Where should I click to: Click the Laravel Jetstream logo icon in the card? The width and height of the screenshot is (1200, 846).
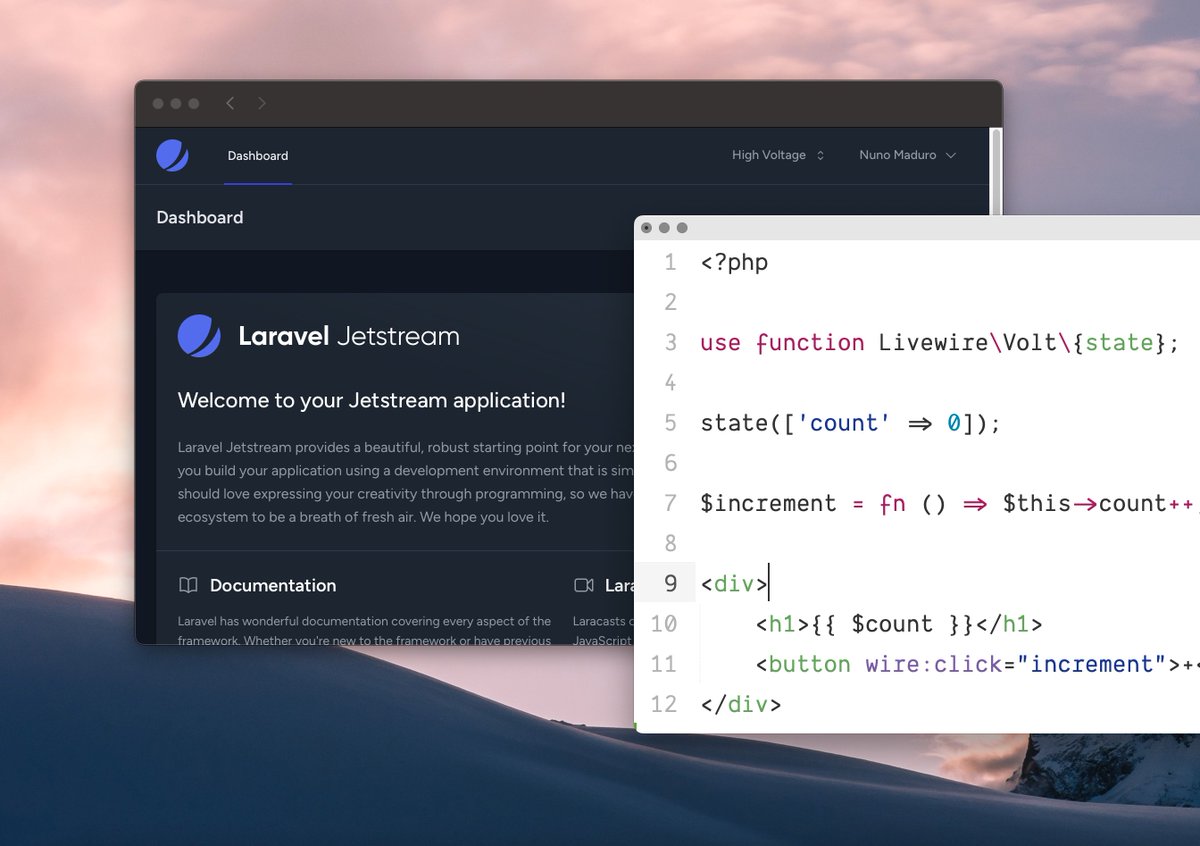(199, 336)
